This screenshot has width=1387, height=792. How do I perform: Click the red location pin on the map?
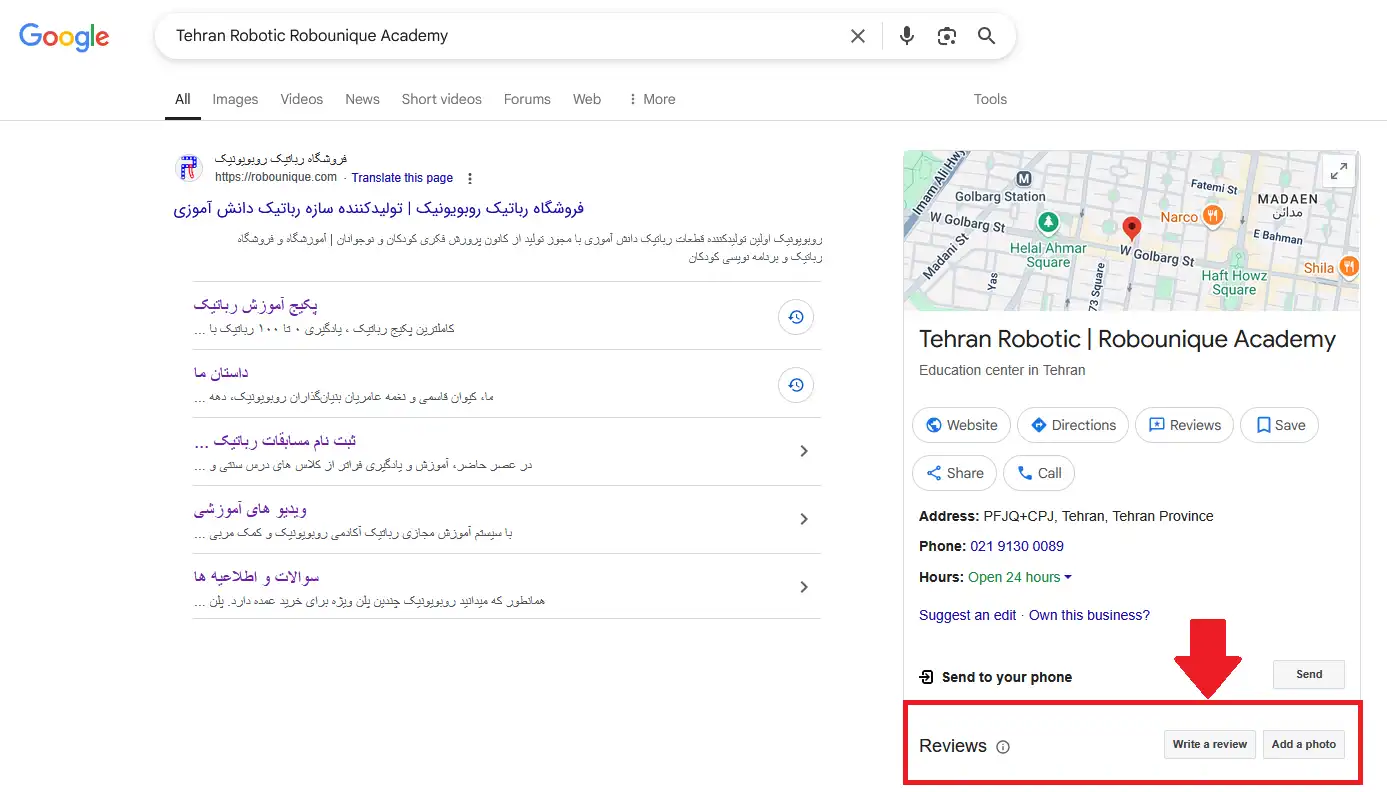tap(1131, 229)
